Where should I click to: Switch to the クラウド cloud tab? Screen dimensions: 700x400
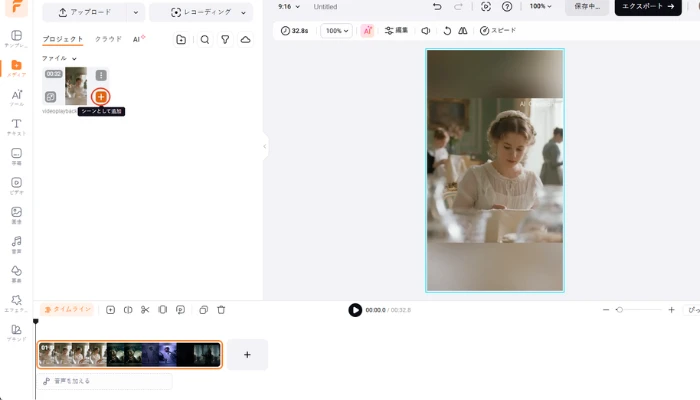tap(108, 39)
